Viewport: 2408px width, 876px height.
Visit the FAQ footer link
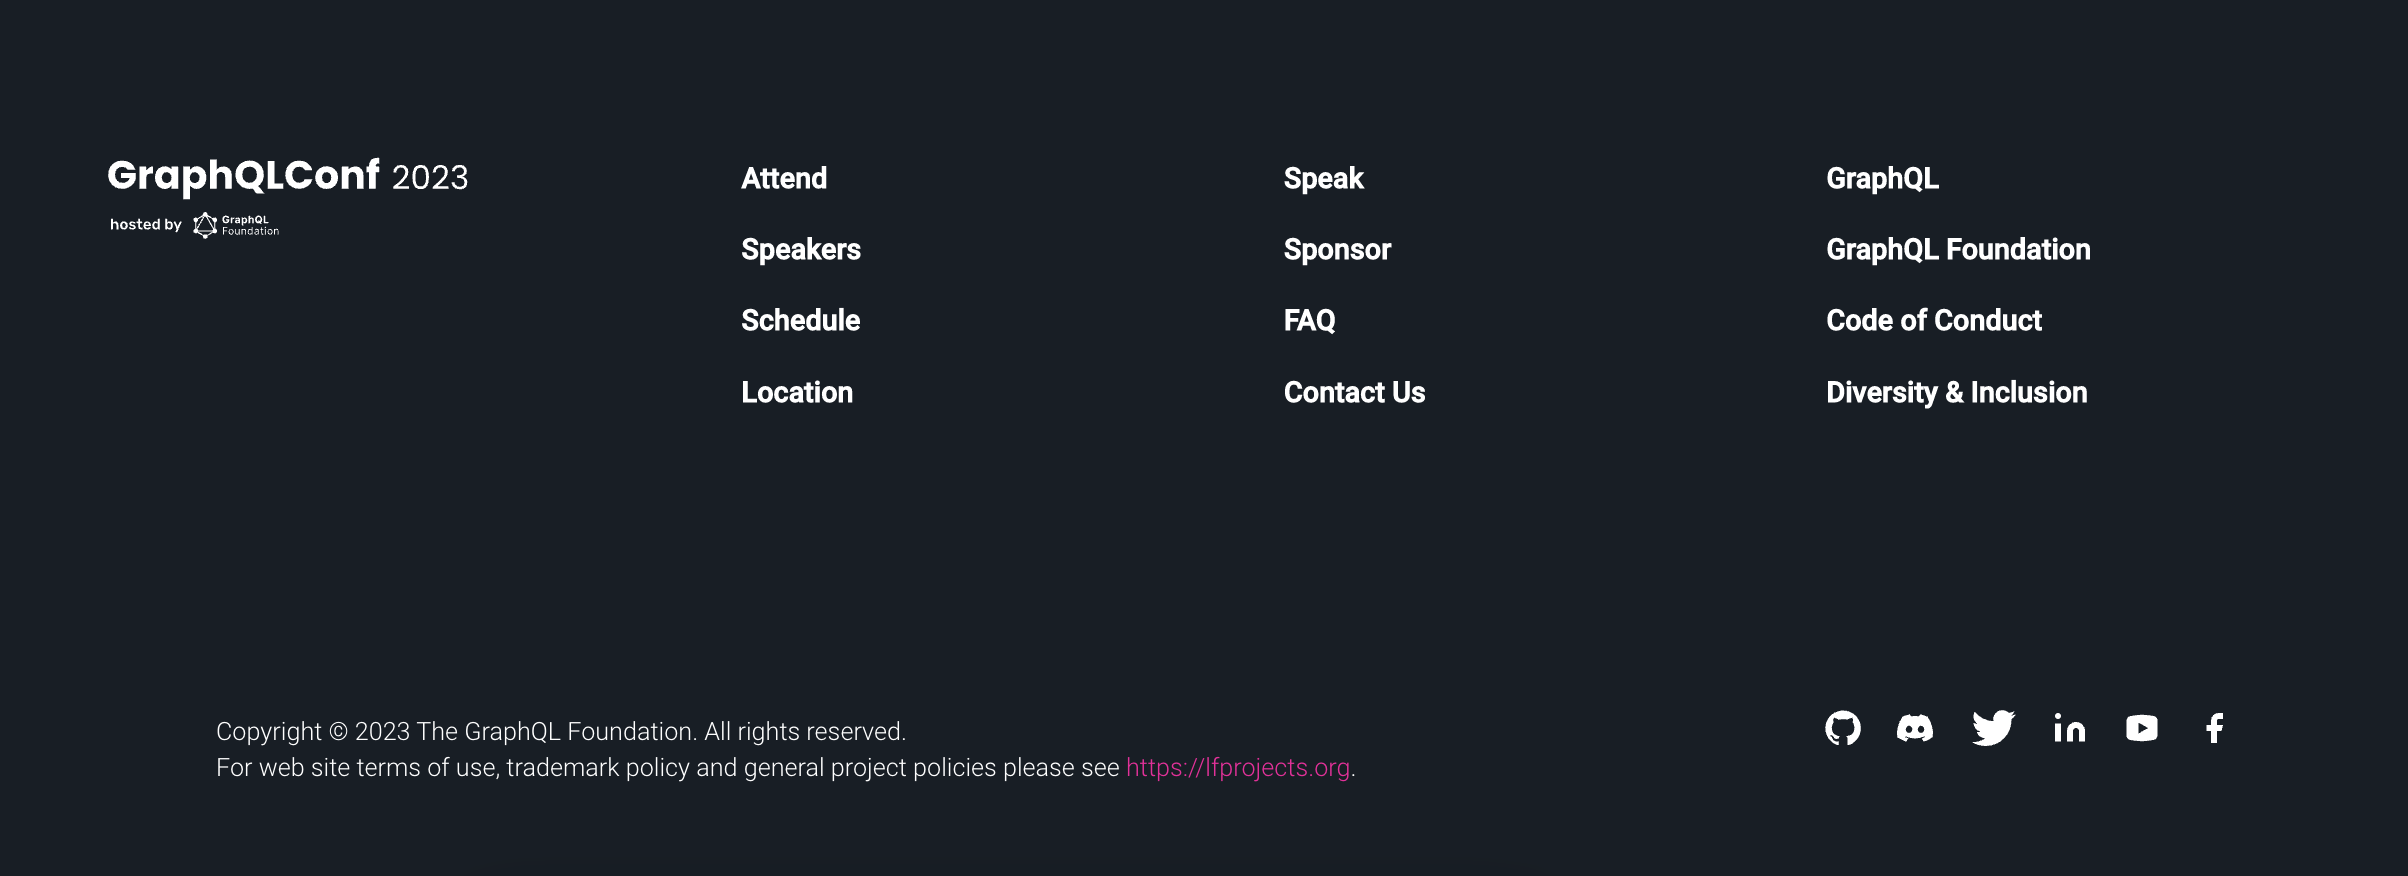click(x=1309, y=320)
